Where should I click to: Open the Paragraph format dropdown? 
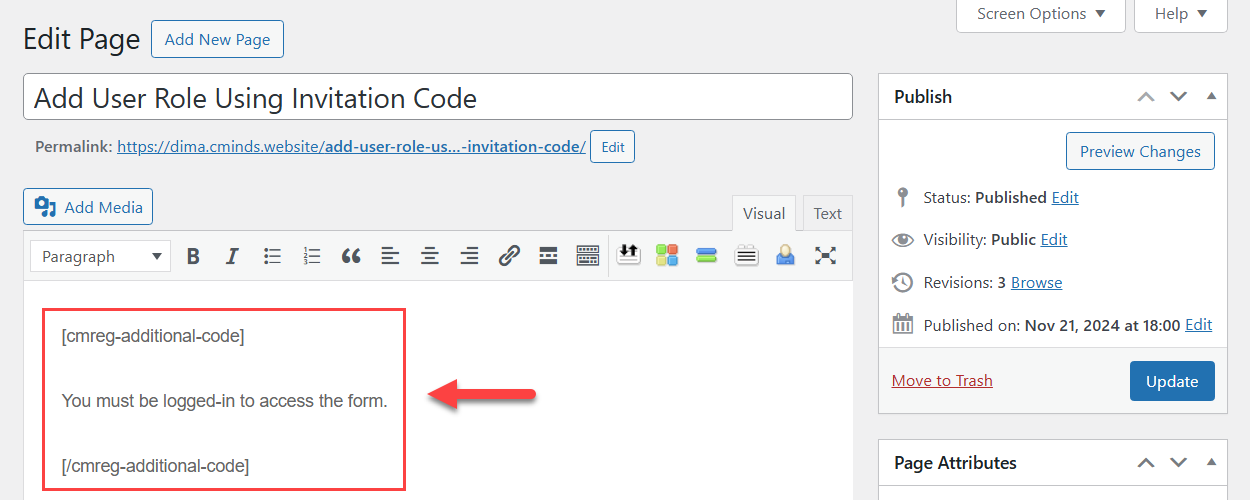pos(100,256)
